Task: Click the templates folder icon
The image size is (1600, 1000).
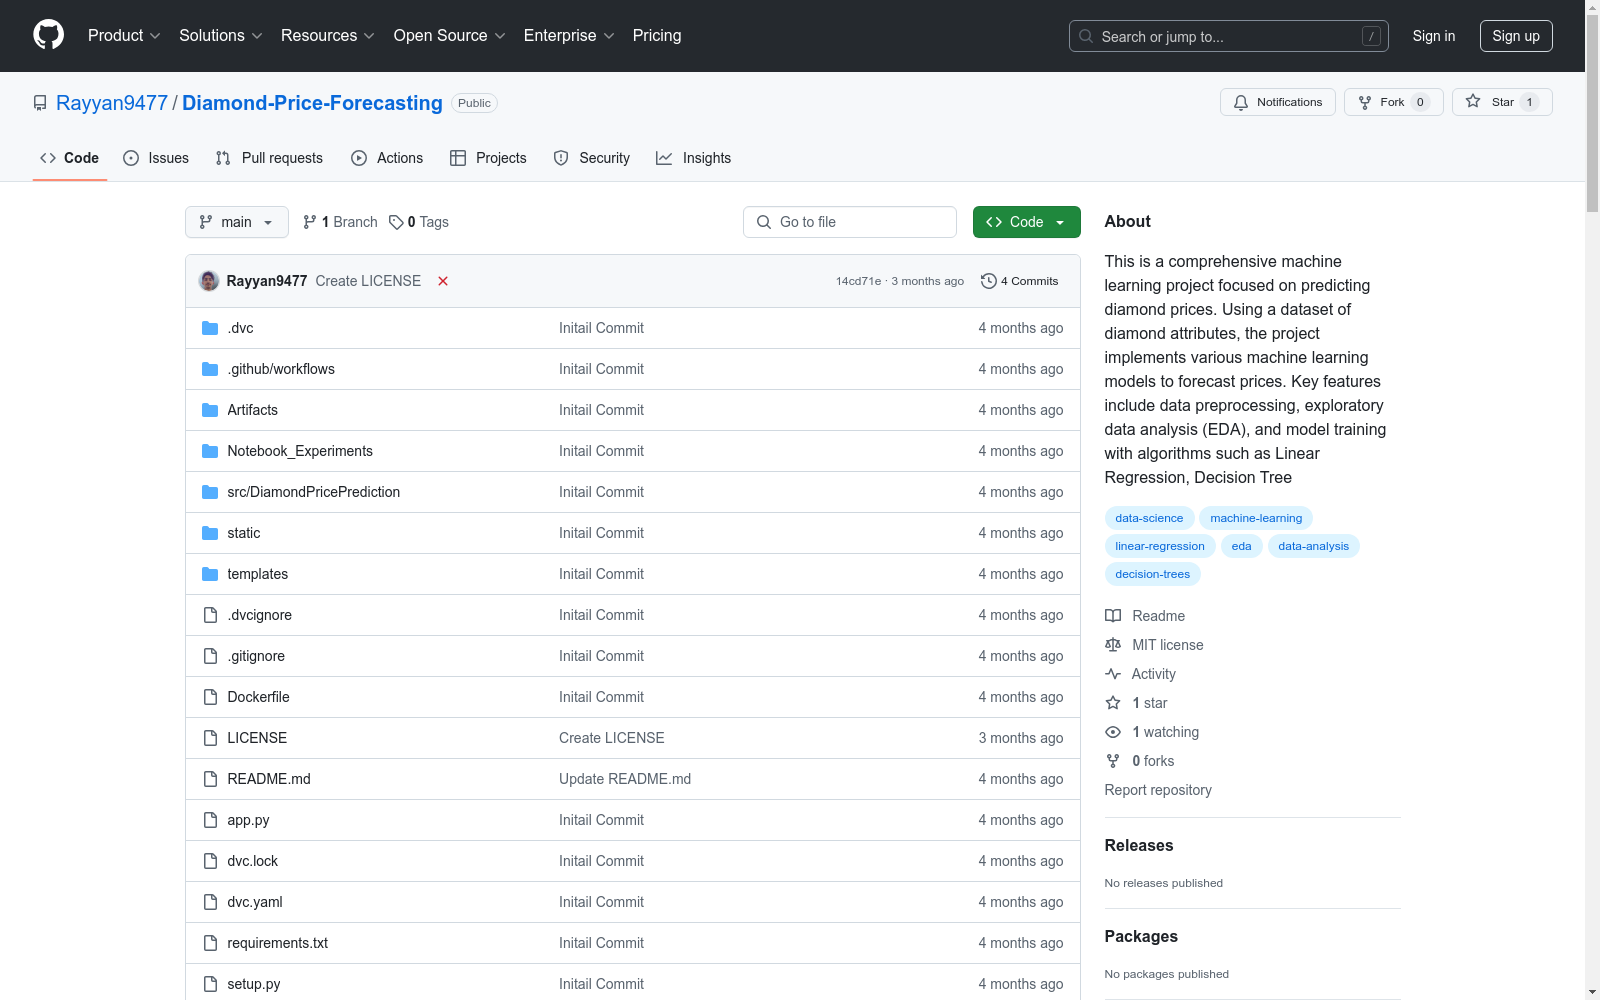Action: [x=210, y=574]
